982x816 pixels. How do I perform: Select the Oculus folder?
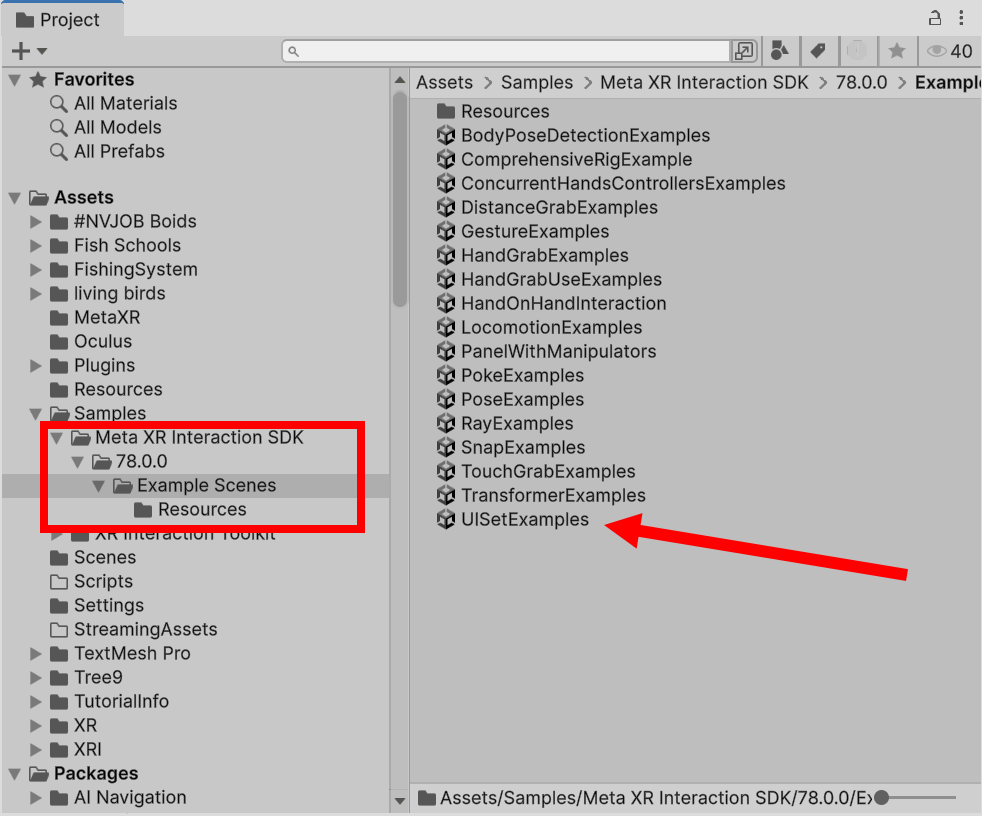click(x=91, y=341)
